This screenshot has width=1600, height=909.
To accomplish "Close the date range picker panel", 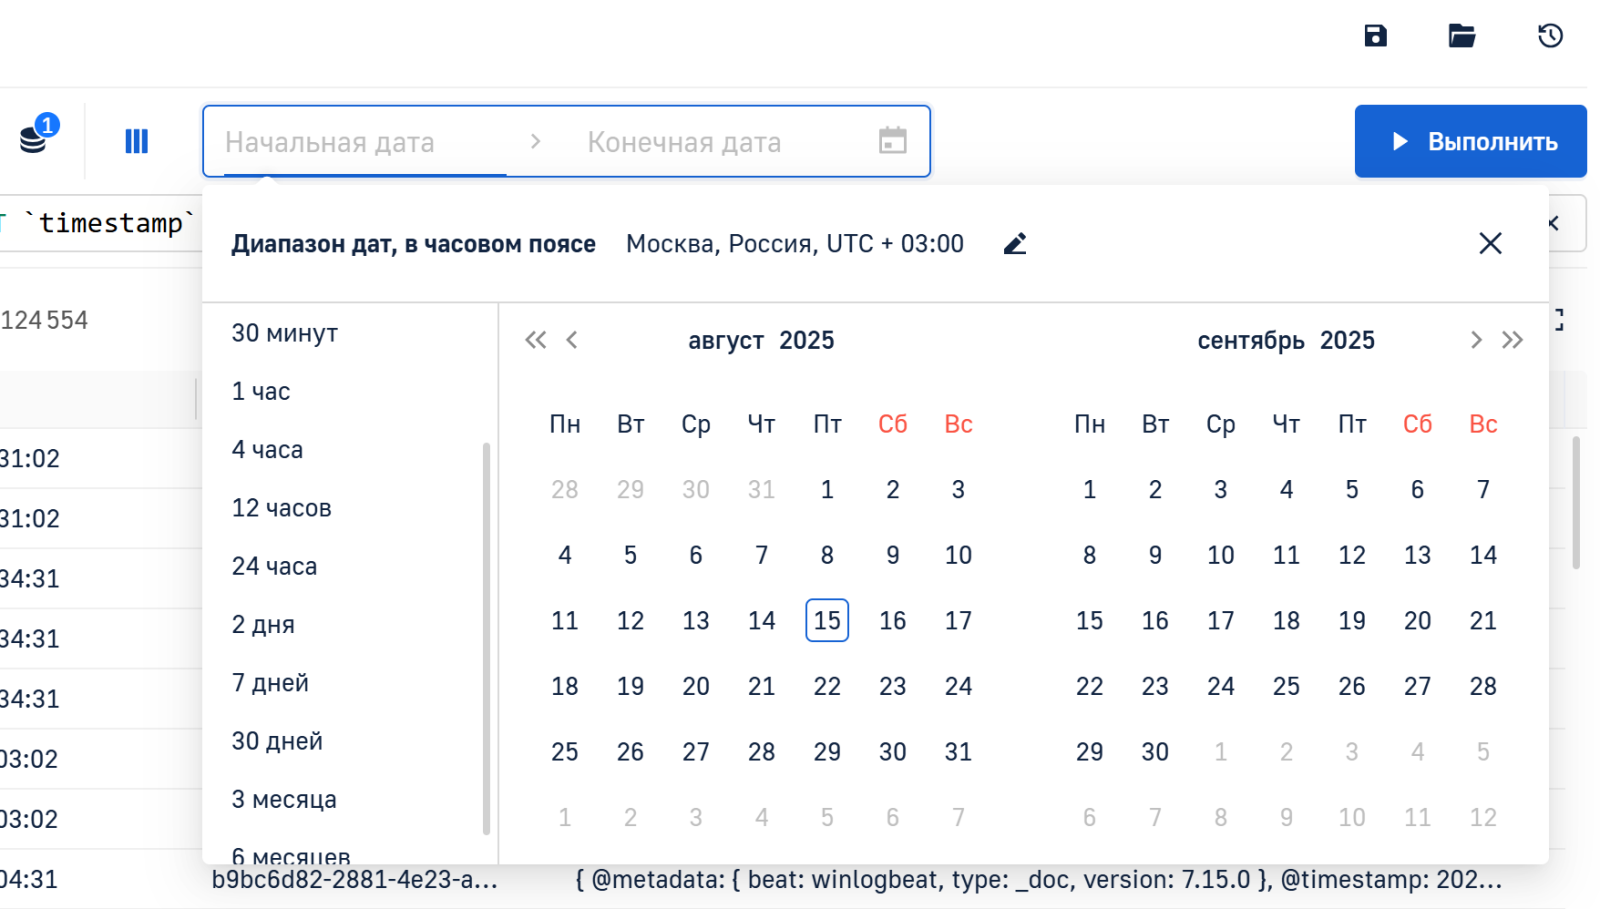I will coord(1489,244).
